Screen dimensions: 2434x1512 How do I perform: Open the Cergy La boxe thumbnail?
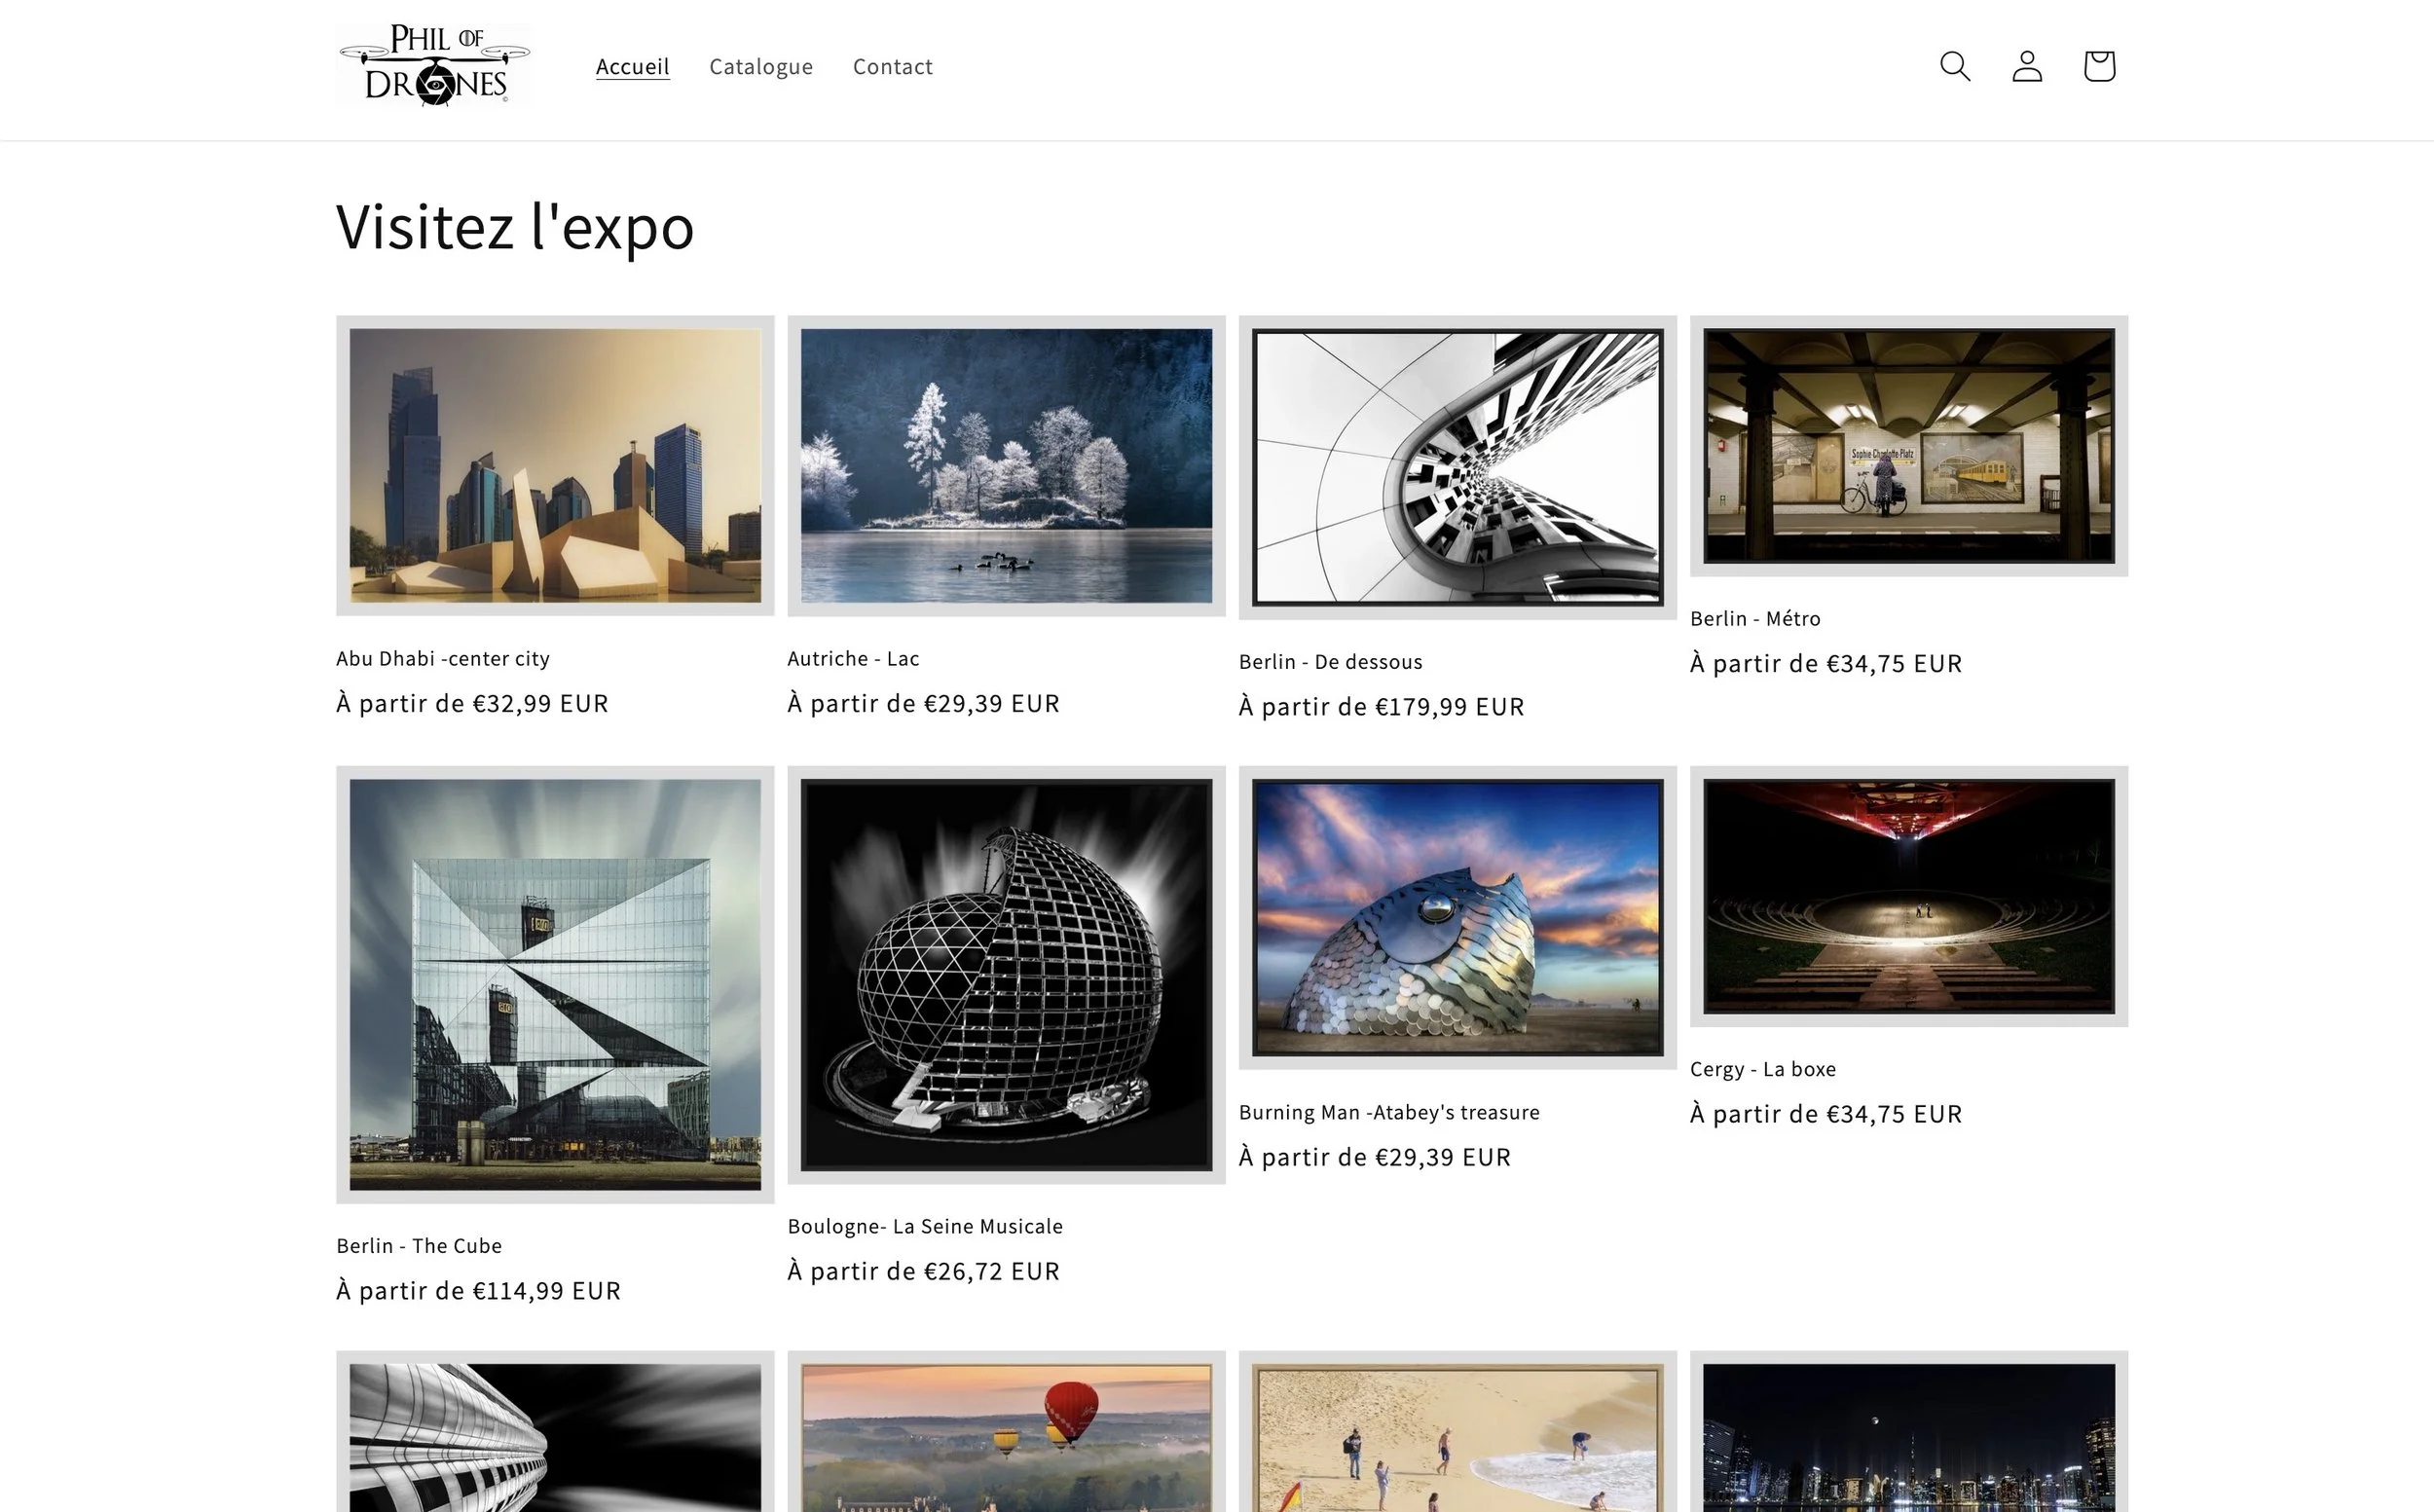(x=1908, y=896)
